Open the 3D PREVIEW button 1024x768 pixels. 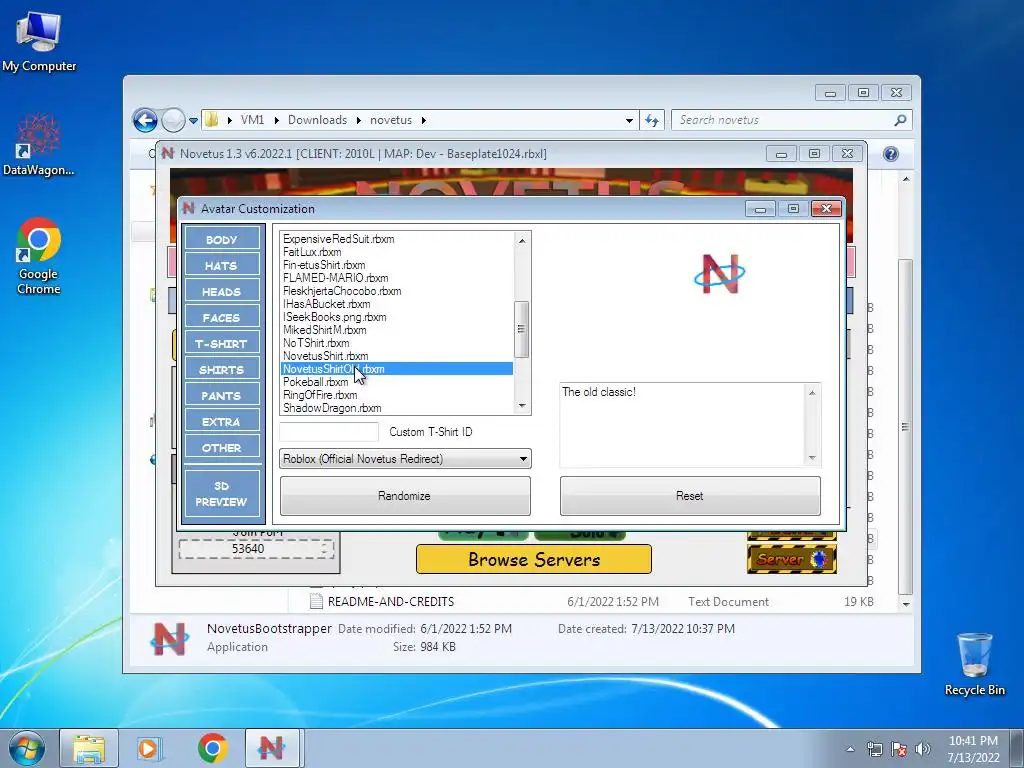[x=222, y=494]
